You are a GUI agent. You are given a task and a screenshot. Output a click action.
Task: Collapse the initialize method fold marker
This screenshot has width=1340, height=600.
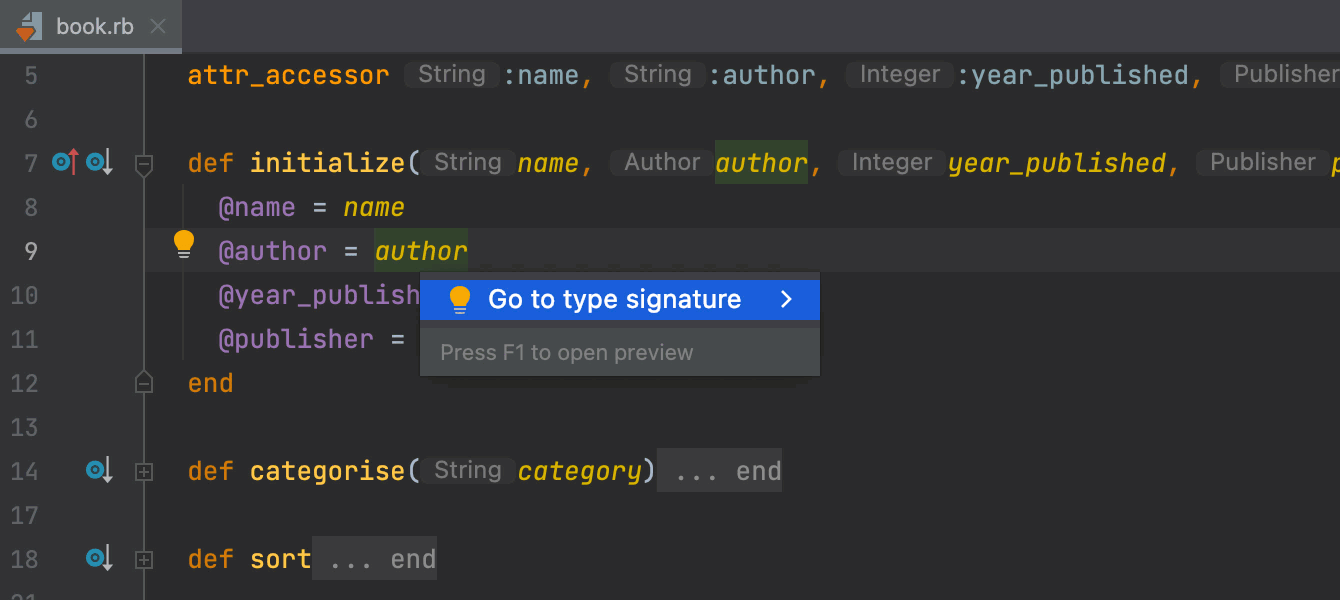[144, 163]
